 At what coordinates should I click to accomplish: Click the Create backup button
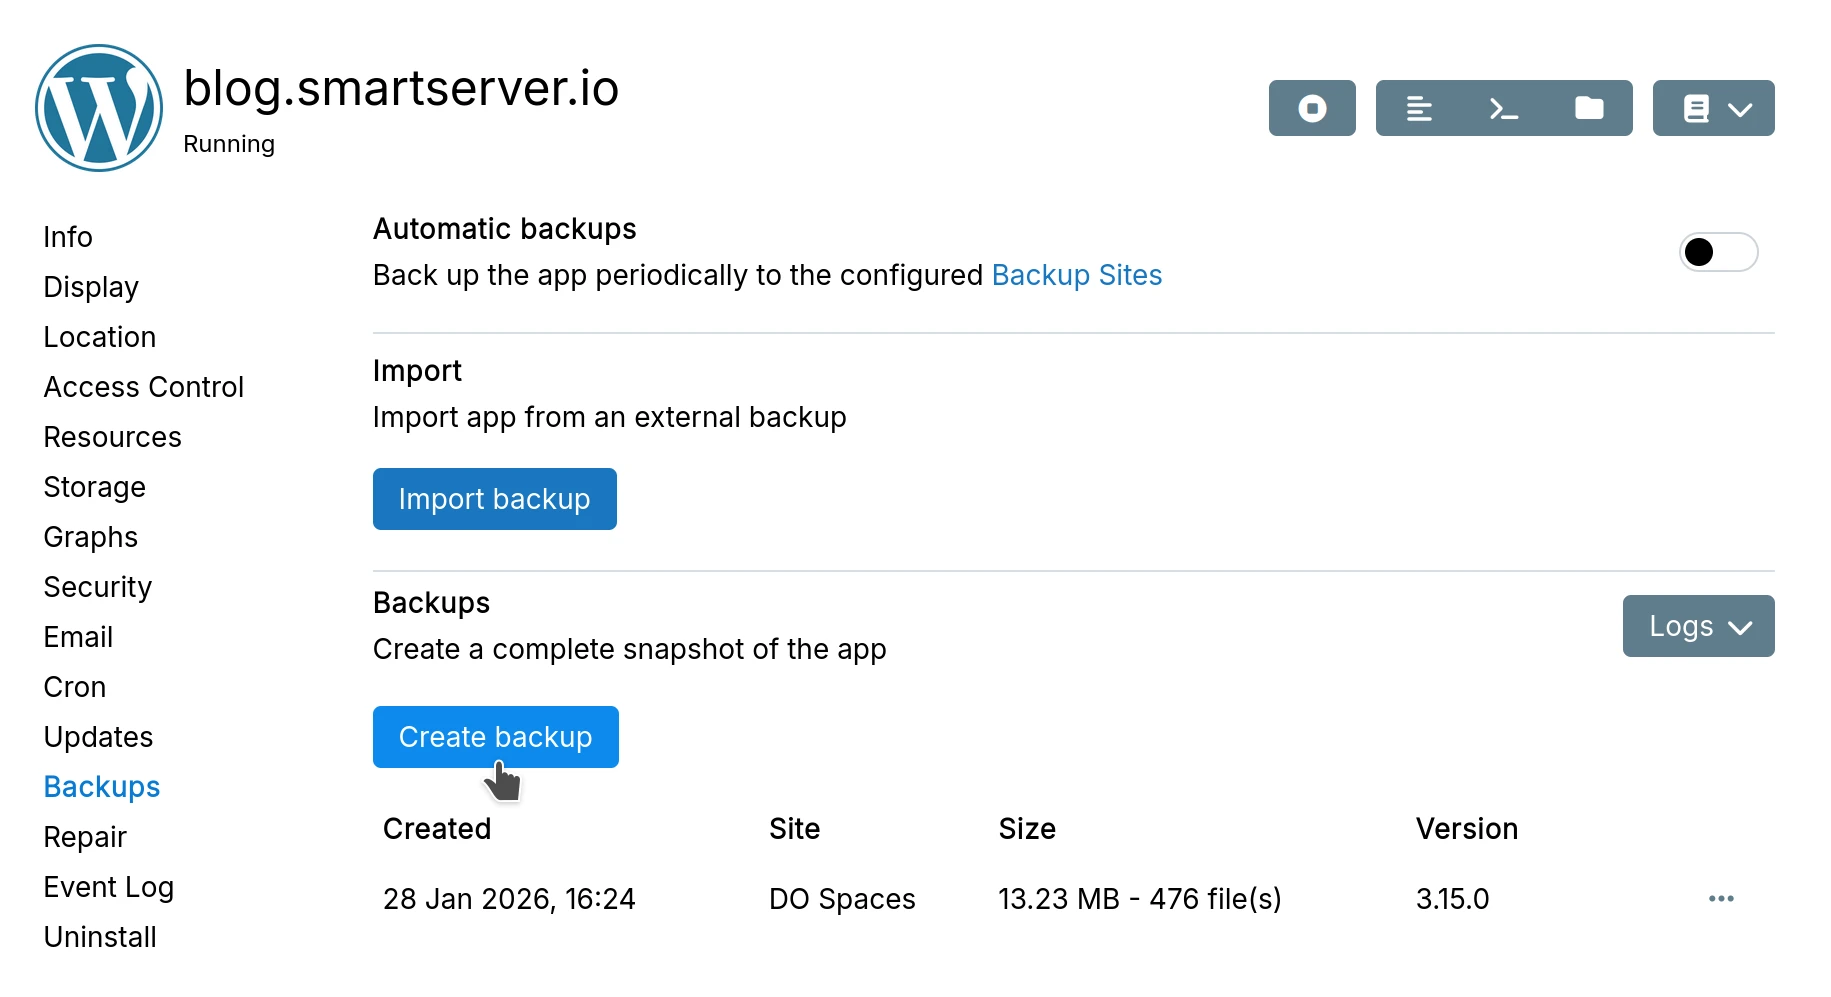[x=495, y=737]
